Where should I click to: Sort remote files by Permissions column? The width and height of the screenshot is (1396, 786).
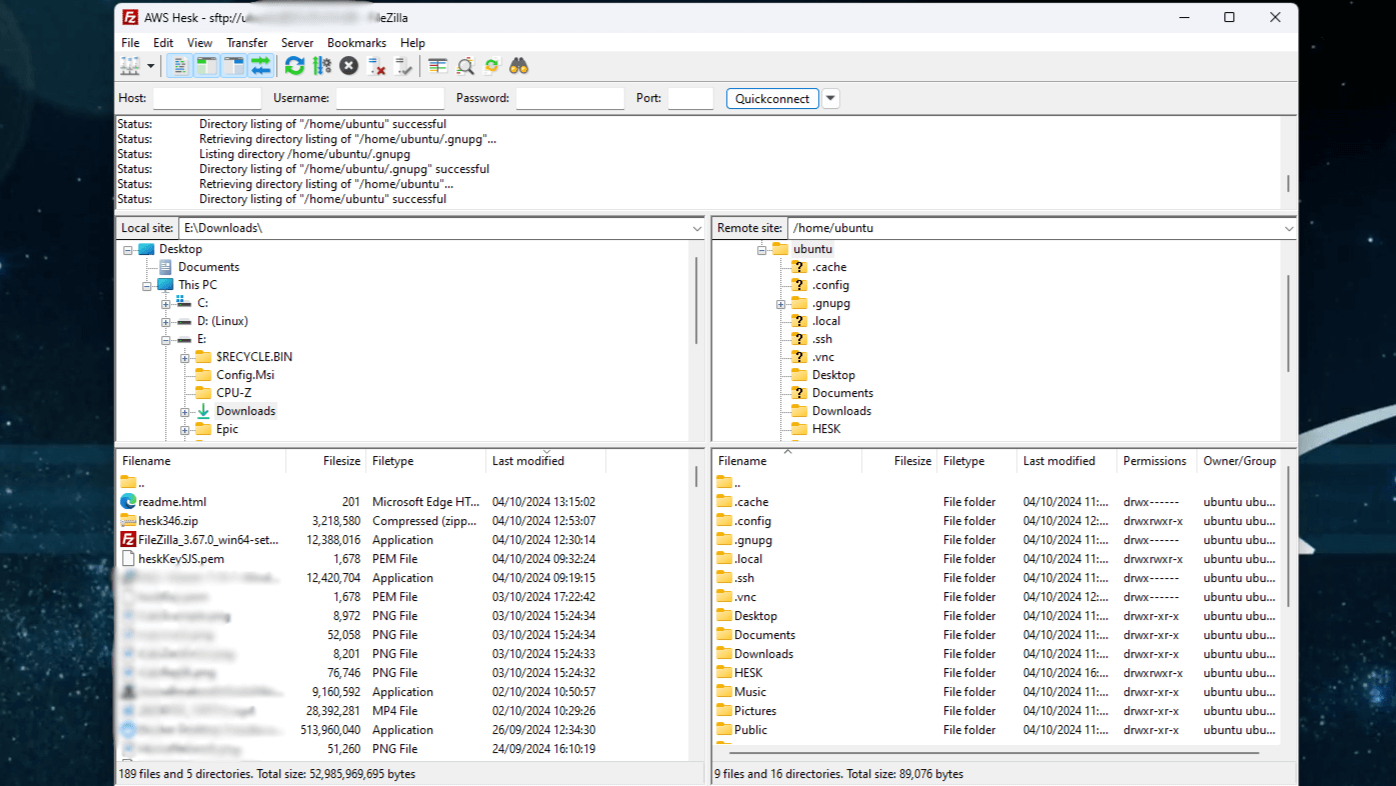[x=1155, y=460]
